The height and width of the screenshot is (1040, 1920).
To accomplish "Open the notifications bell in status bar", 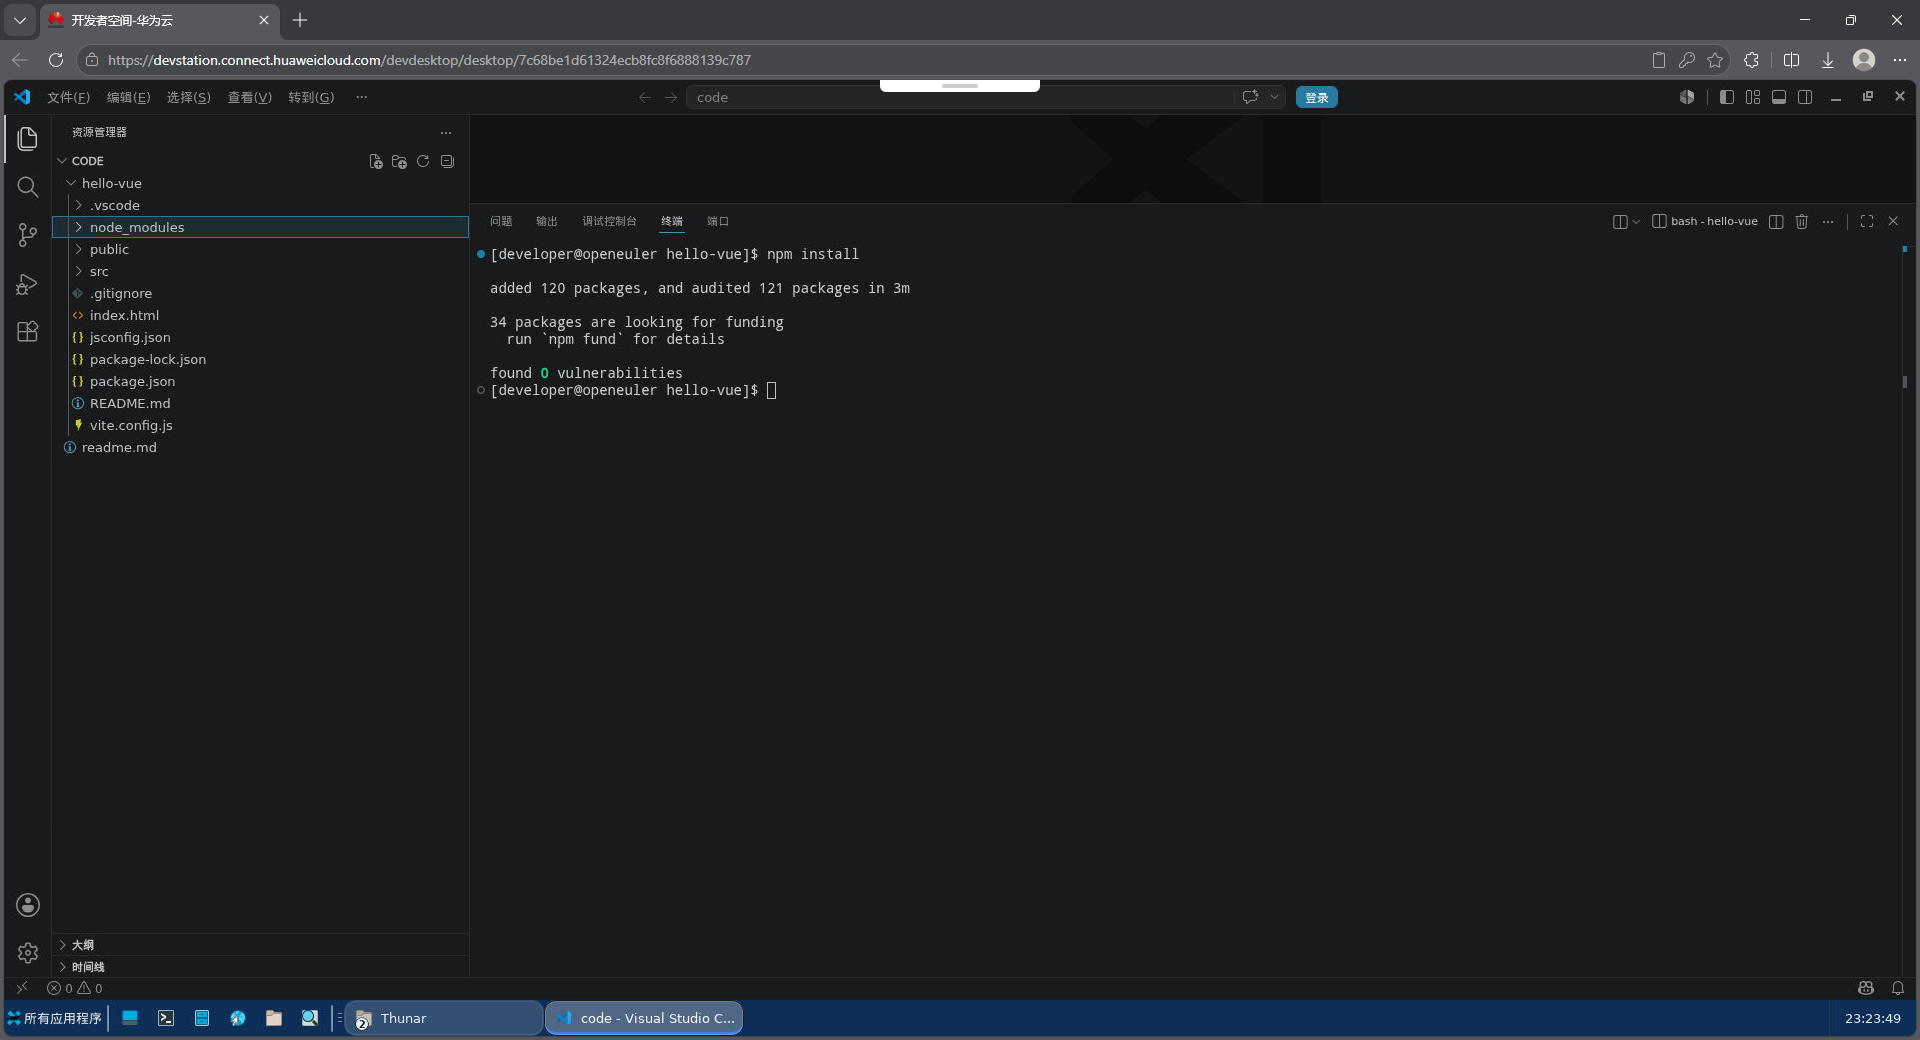I will tap(1898, 988).
